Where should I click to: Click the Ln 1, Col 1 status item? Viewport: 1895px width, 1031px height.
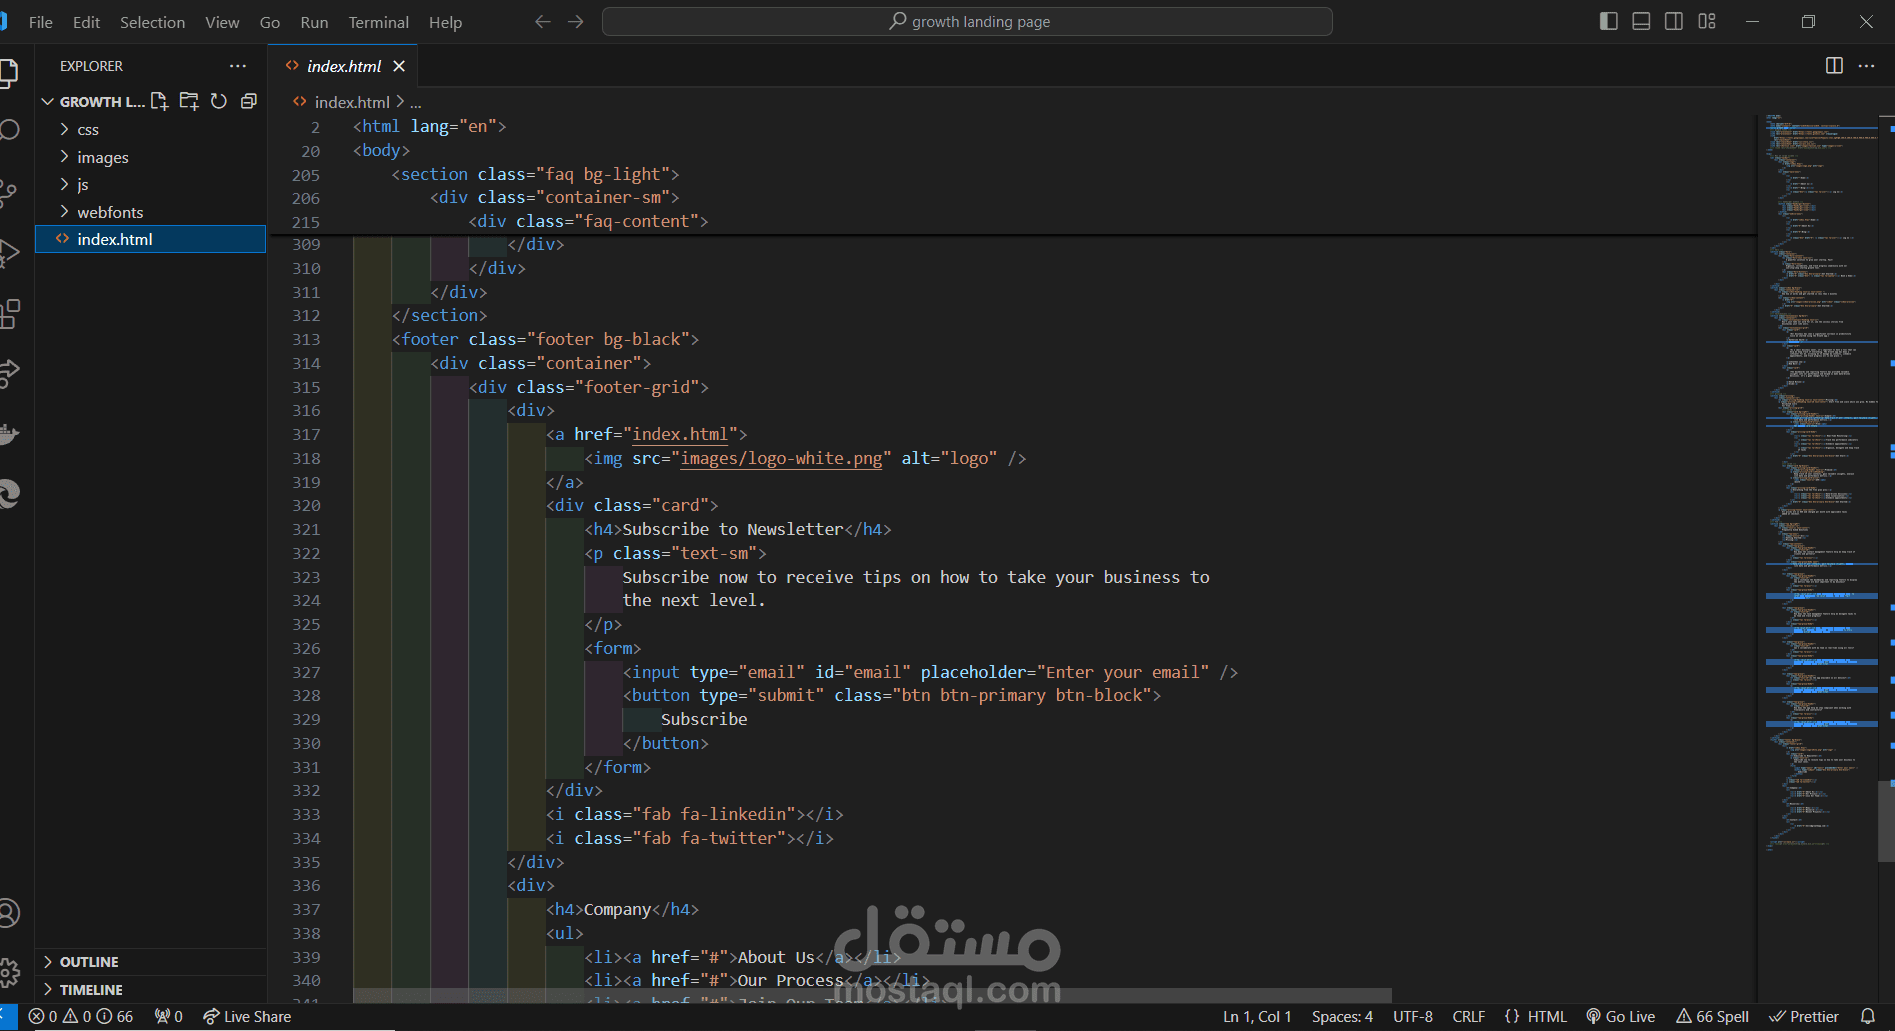1257,1017
